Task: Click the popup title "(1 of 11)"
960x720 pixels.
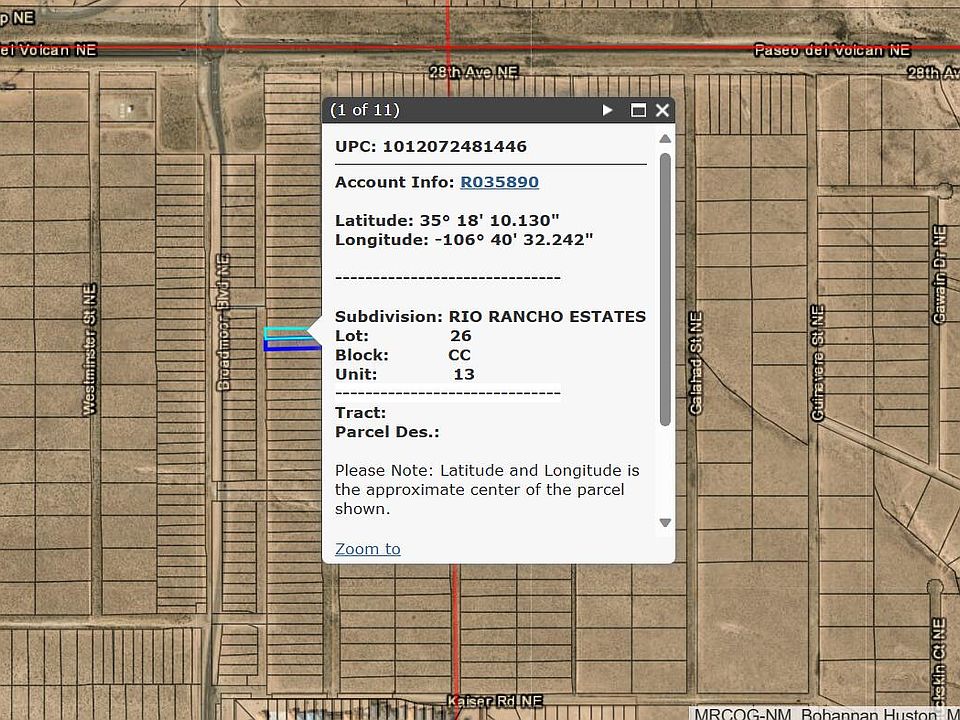Action: click(365, 110)
